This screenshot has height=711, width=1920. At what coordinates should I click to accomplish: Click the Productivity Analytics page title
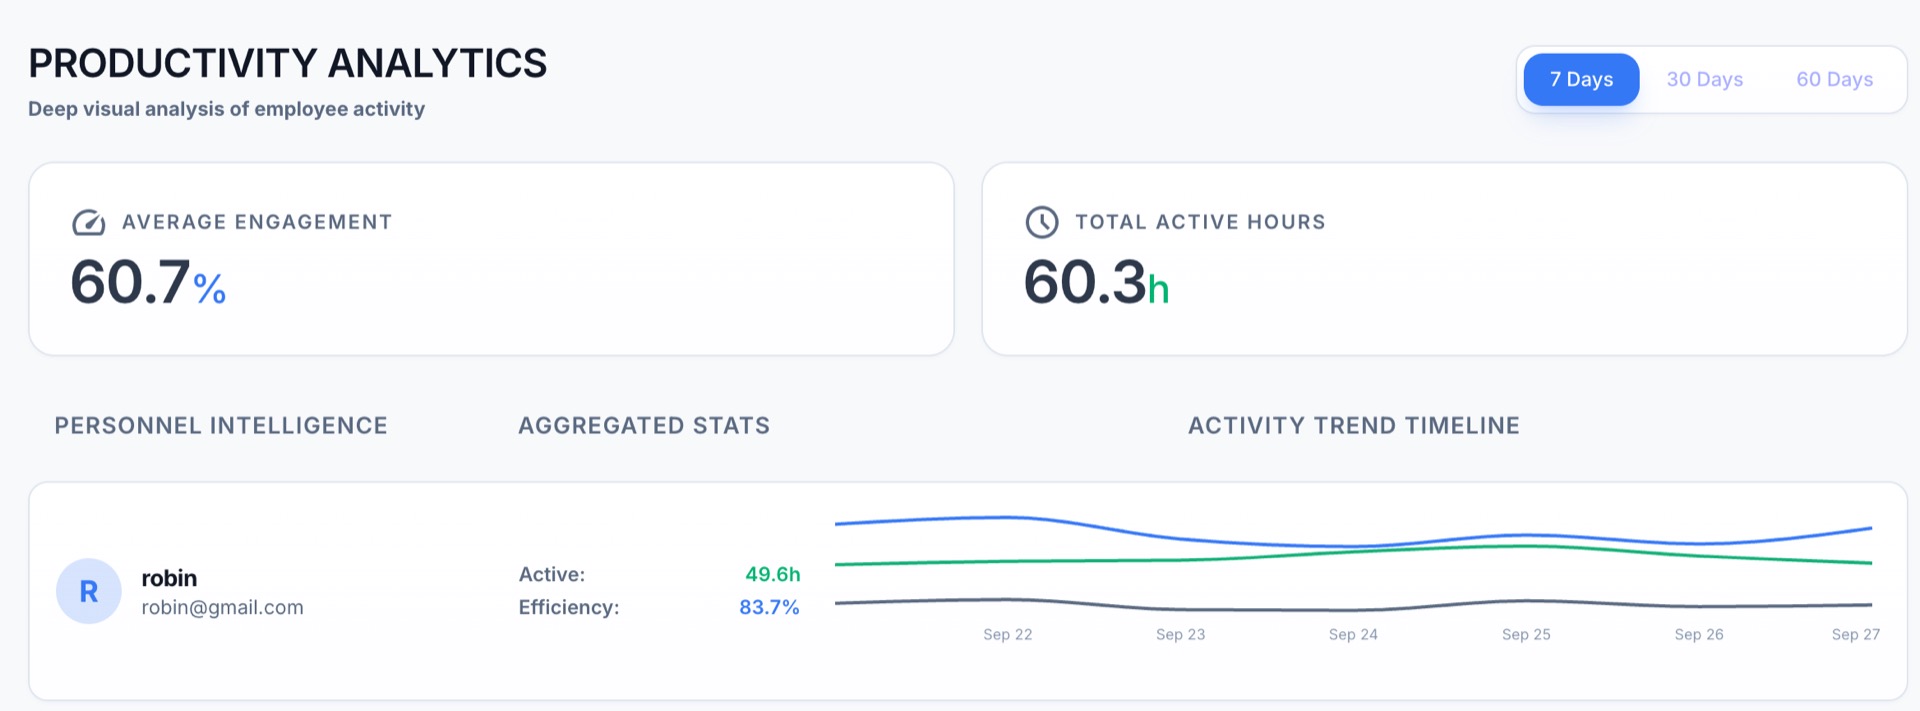(x=288, y=63)
